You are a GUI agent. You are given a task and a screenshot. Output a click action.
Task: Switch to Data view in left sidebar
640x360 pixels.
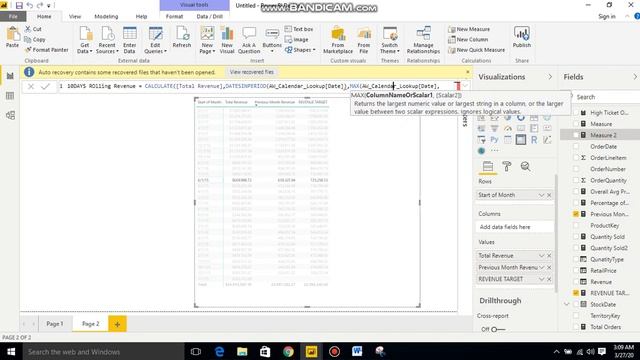(x=10, y=96)
